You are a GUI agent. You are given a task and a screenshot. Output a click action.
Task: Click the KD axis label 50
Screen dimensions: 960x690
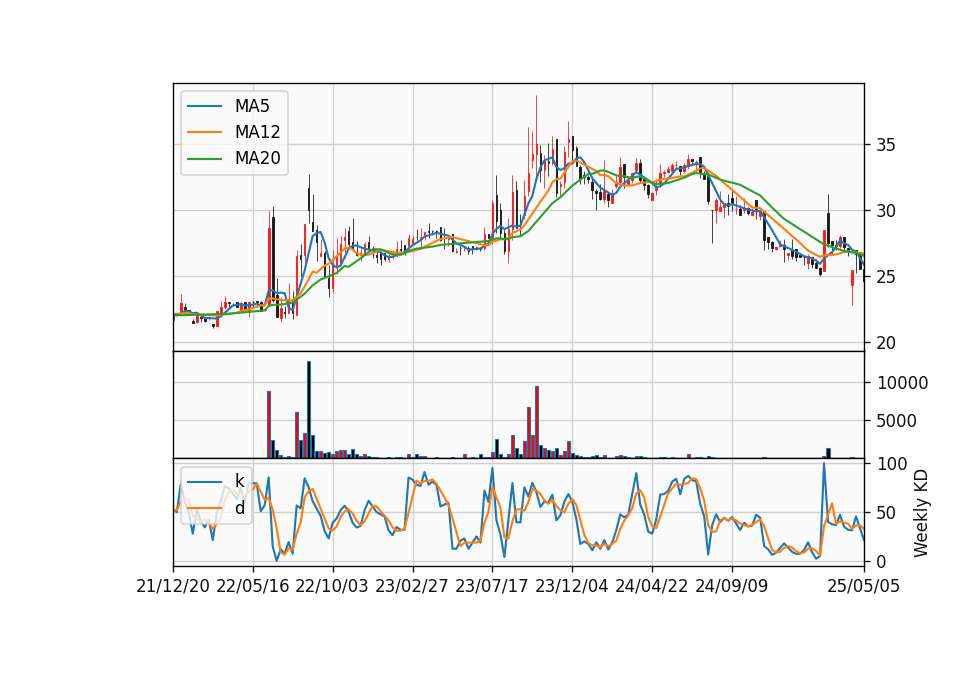point(887,513)
